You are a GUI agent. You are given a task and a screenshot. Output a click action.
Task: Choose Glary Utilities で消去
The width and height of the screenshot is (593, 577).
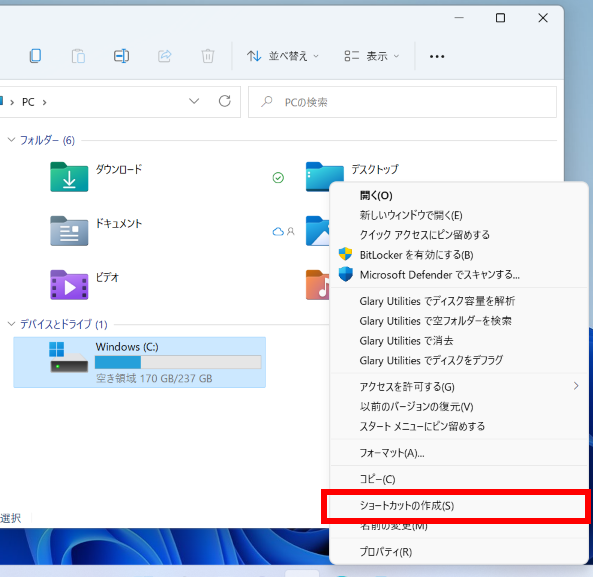459,341
